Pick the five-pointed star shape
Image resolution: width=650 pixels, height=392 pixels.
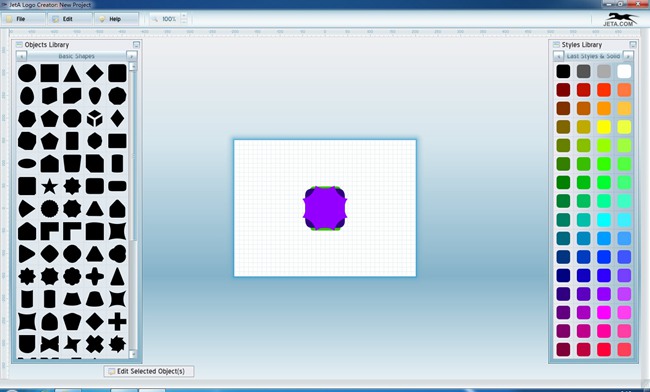click(x=49, y=186)
